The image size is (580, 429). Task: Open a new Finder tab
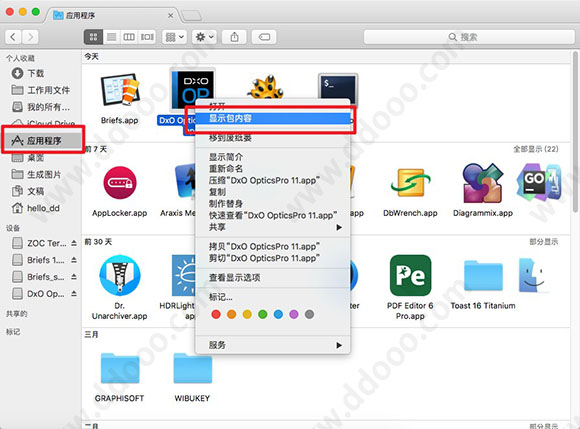point(192,16)
